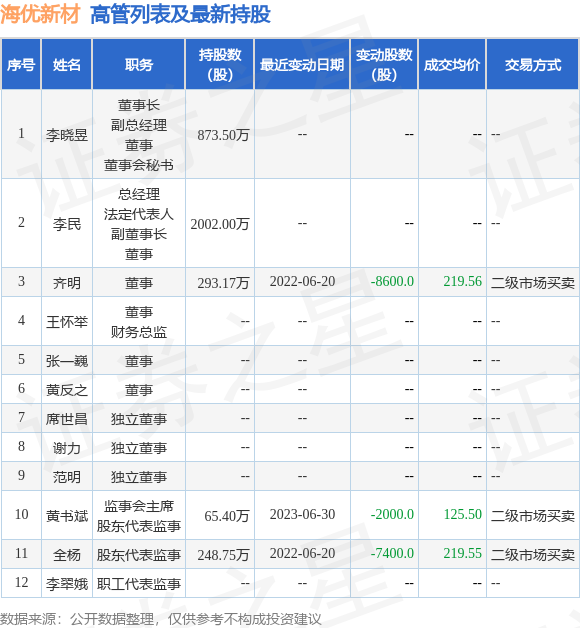
Task: Click 职工代表监事 in 李翠娥's row
Action: (139, 584)
